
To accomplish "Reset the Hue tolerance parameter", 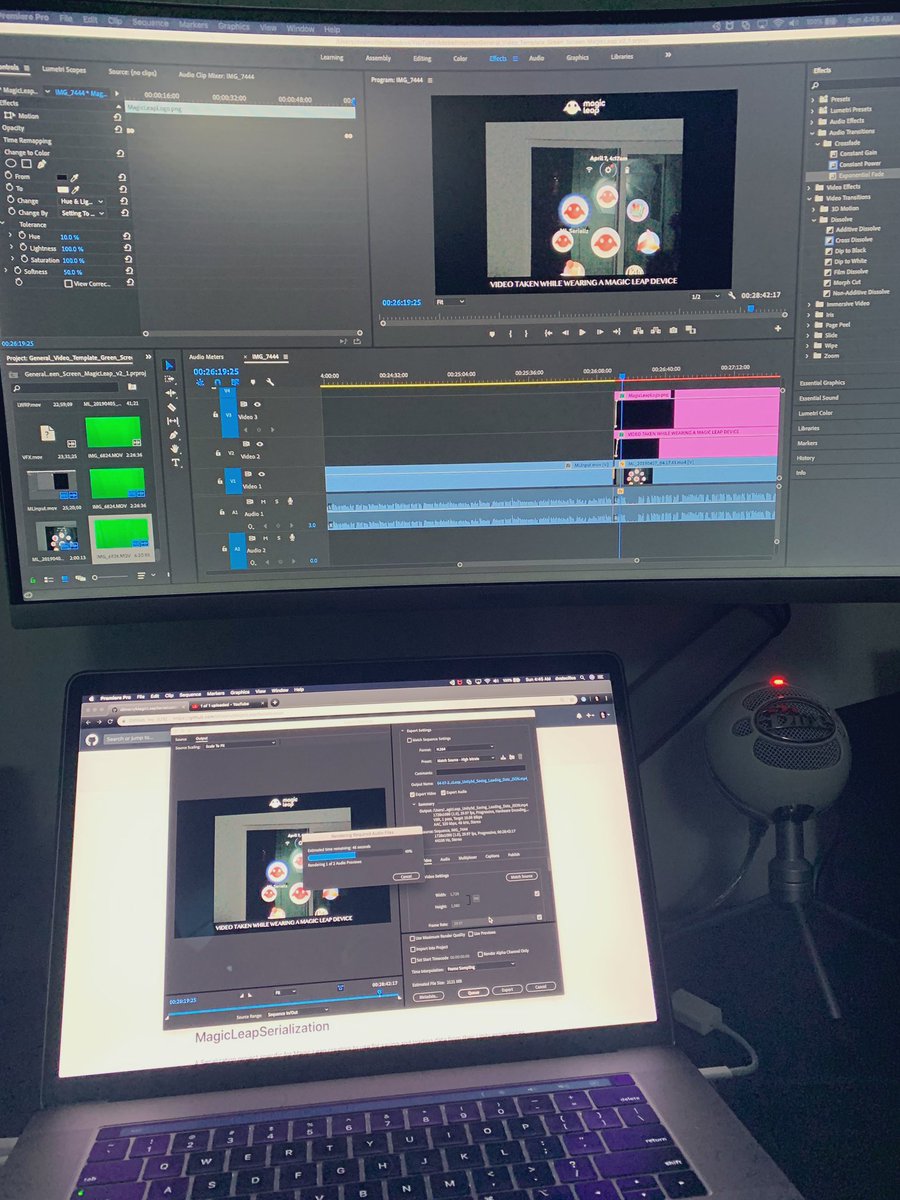I will click(126, 237).
